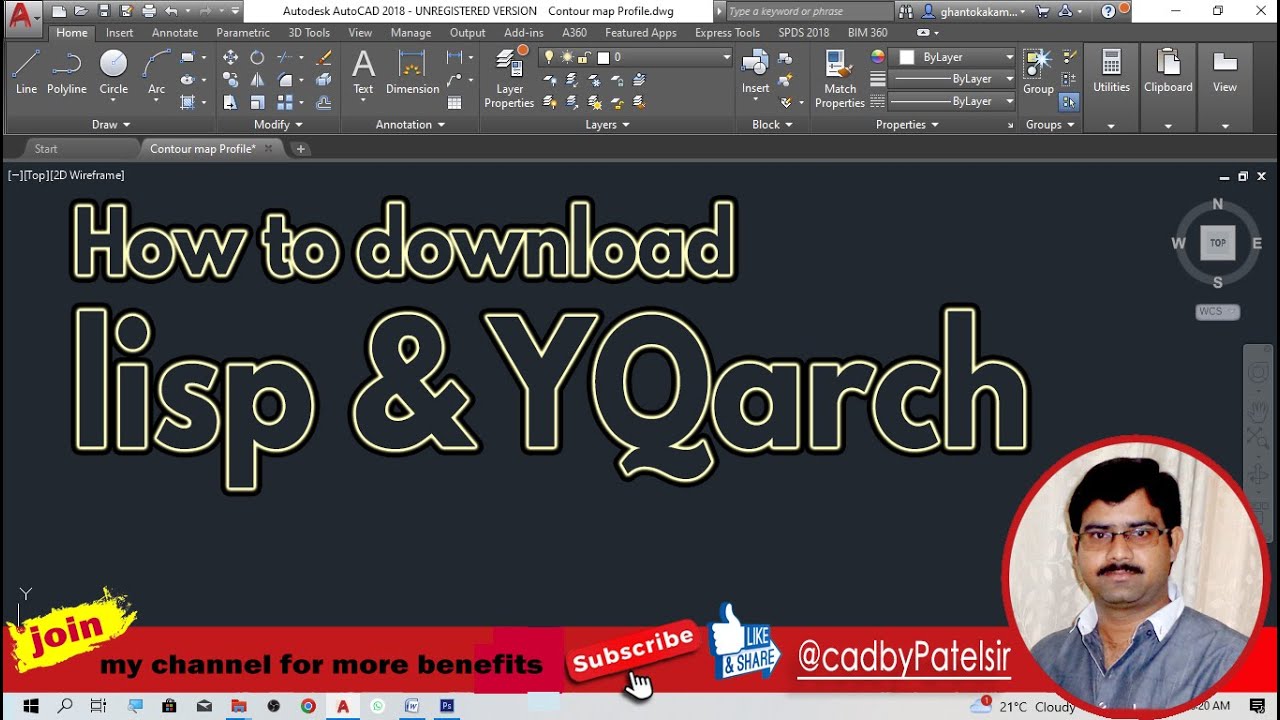Choose the Move tool in Modify panel
Image resolution: width=1280 pixels, height=720 pixels.
(230, 58)
